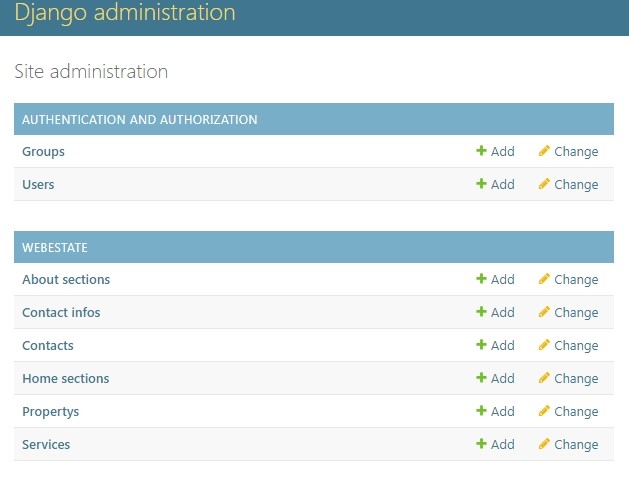Image resolution: width=629 pixels, height=499 pixels.
Task: Click the pencil icon in Contacts row
Action: [544, 345]
